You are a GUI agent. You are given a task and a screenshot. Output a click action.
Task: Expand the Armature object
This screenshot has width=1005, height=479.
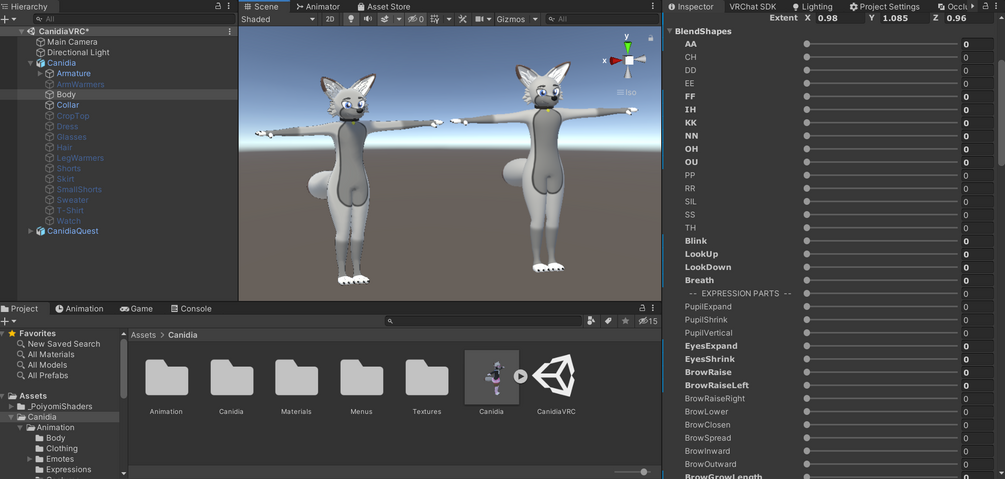pyautogui.click(x=40, y=74)
